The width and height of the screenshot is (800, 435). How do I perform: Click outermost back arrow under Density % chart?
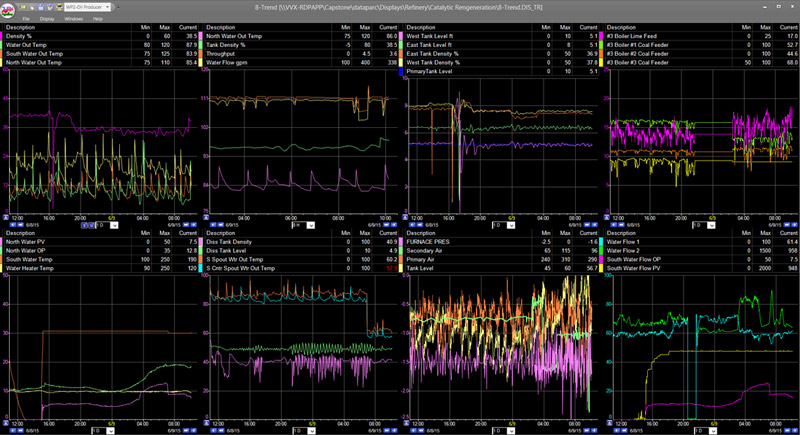point(12,225)
